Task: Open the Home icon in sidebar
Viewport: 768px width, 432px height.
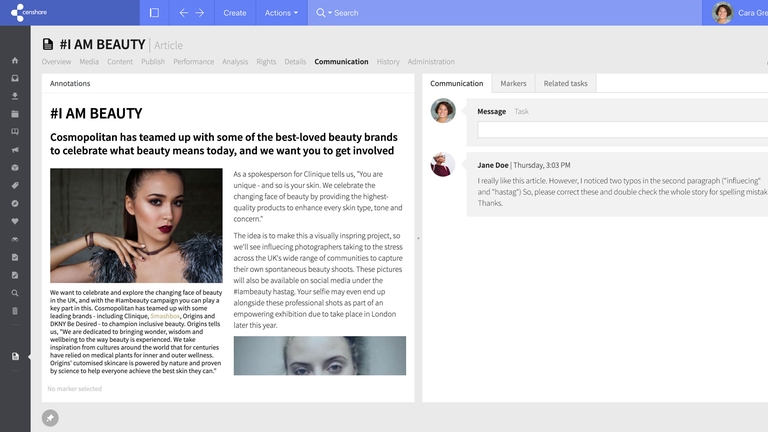Action: pos(15,60)
